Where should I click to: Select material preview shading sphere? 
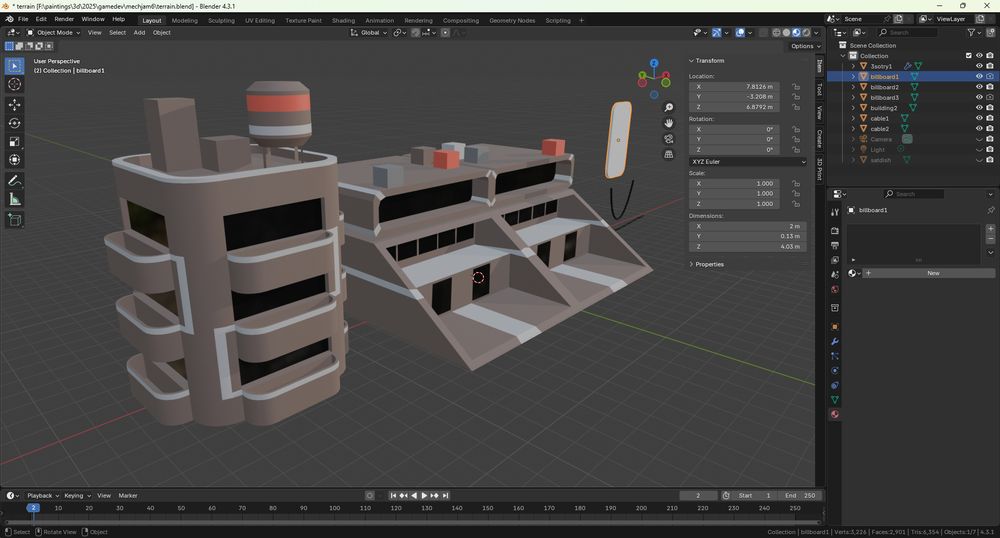[x=797, y=33]
